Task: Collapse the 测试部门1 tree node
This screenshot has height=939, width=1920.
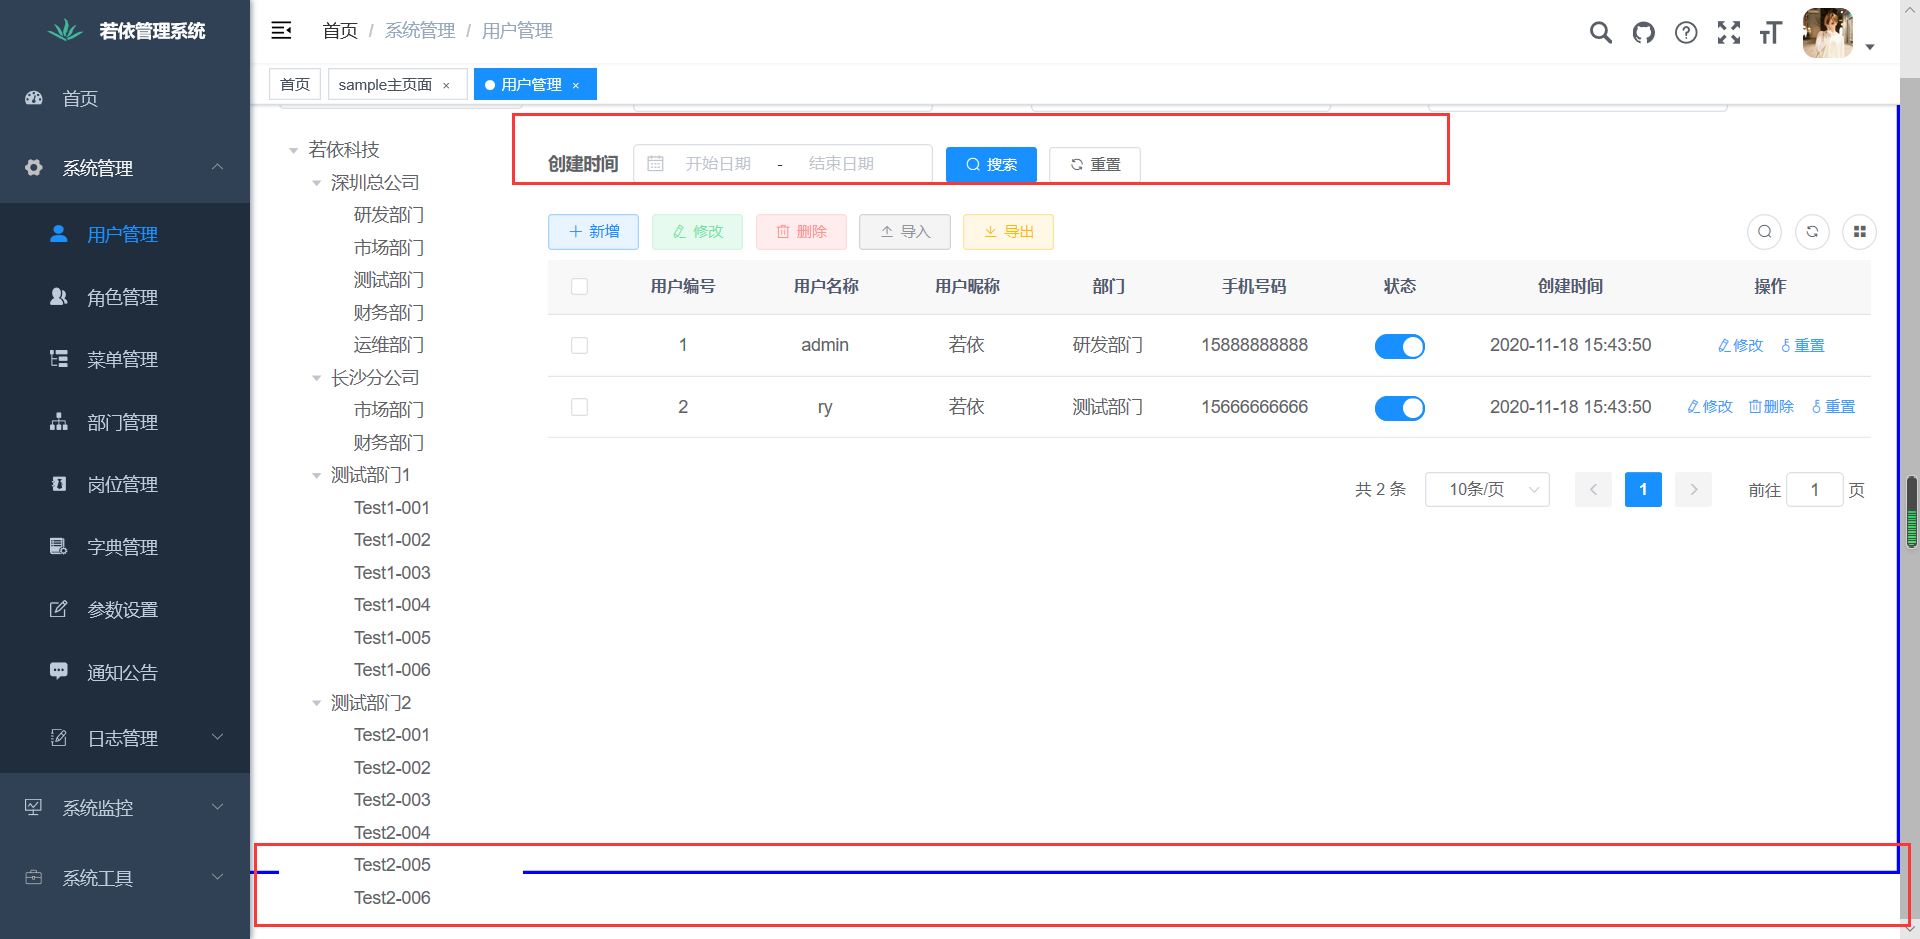Action: (x=316, y=475)
